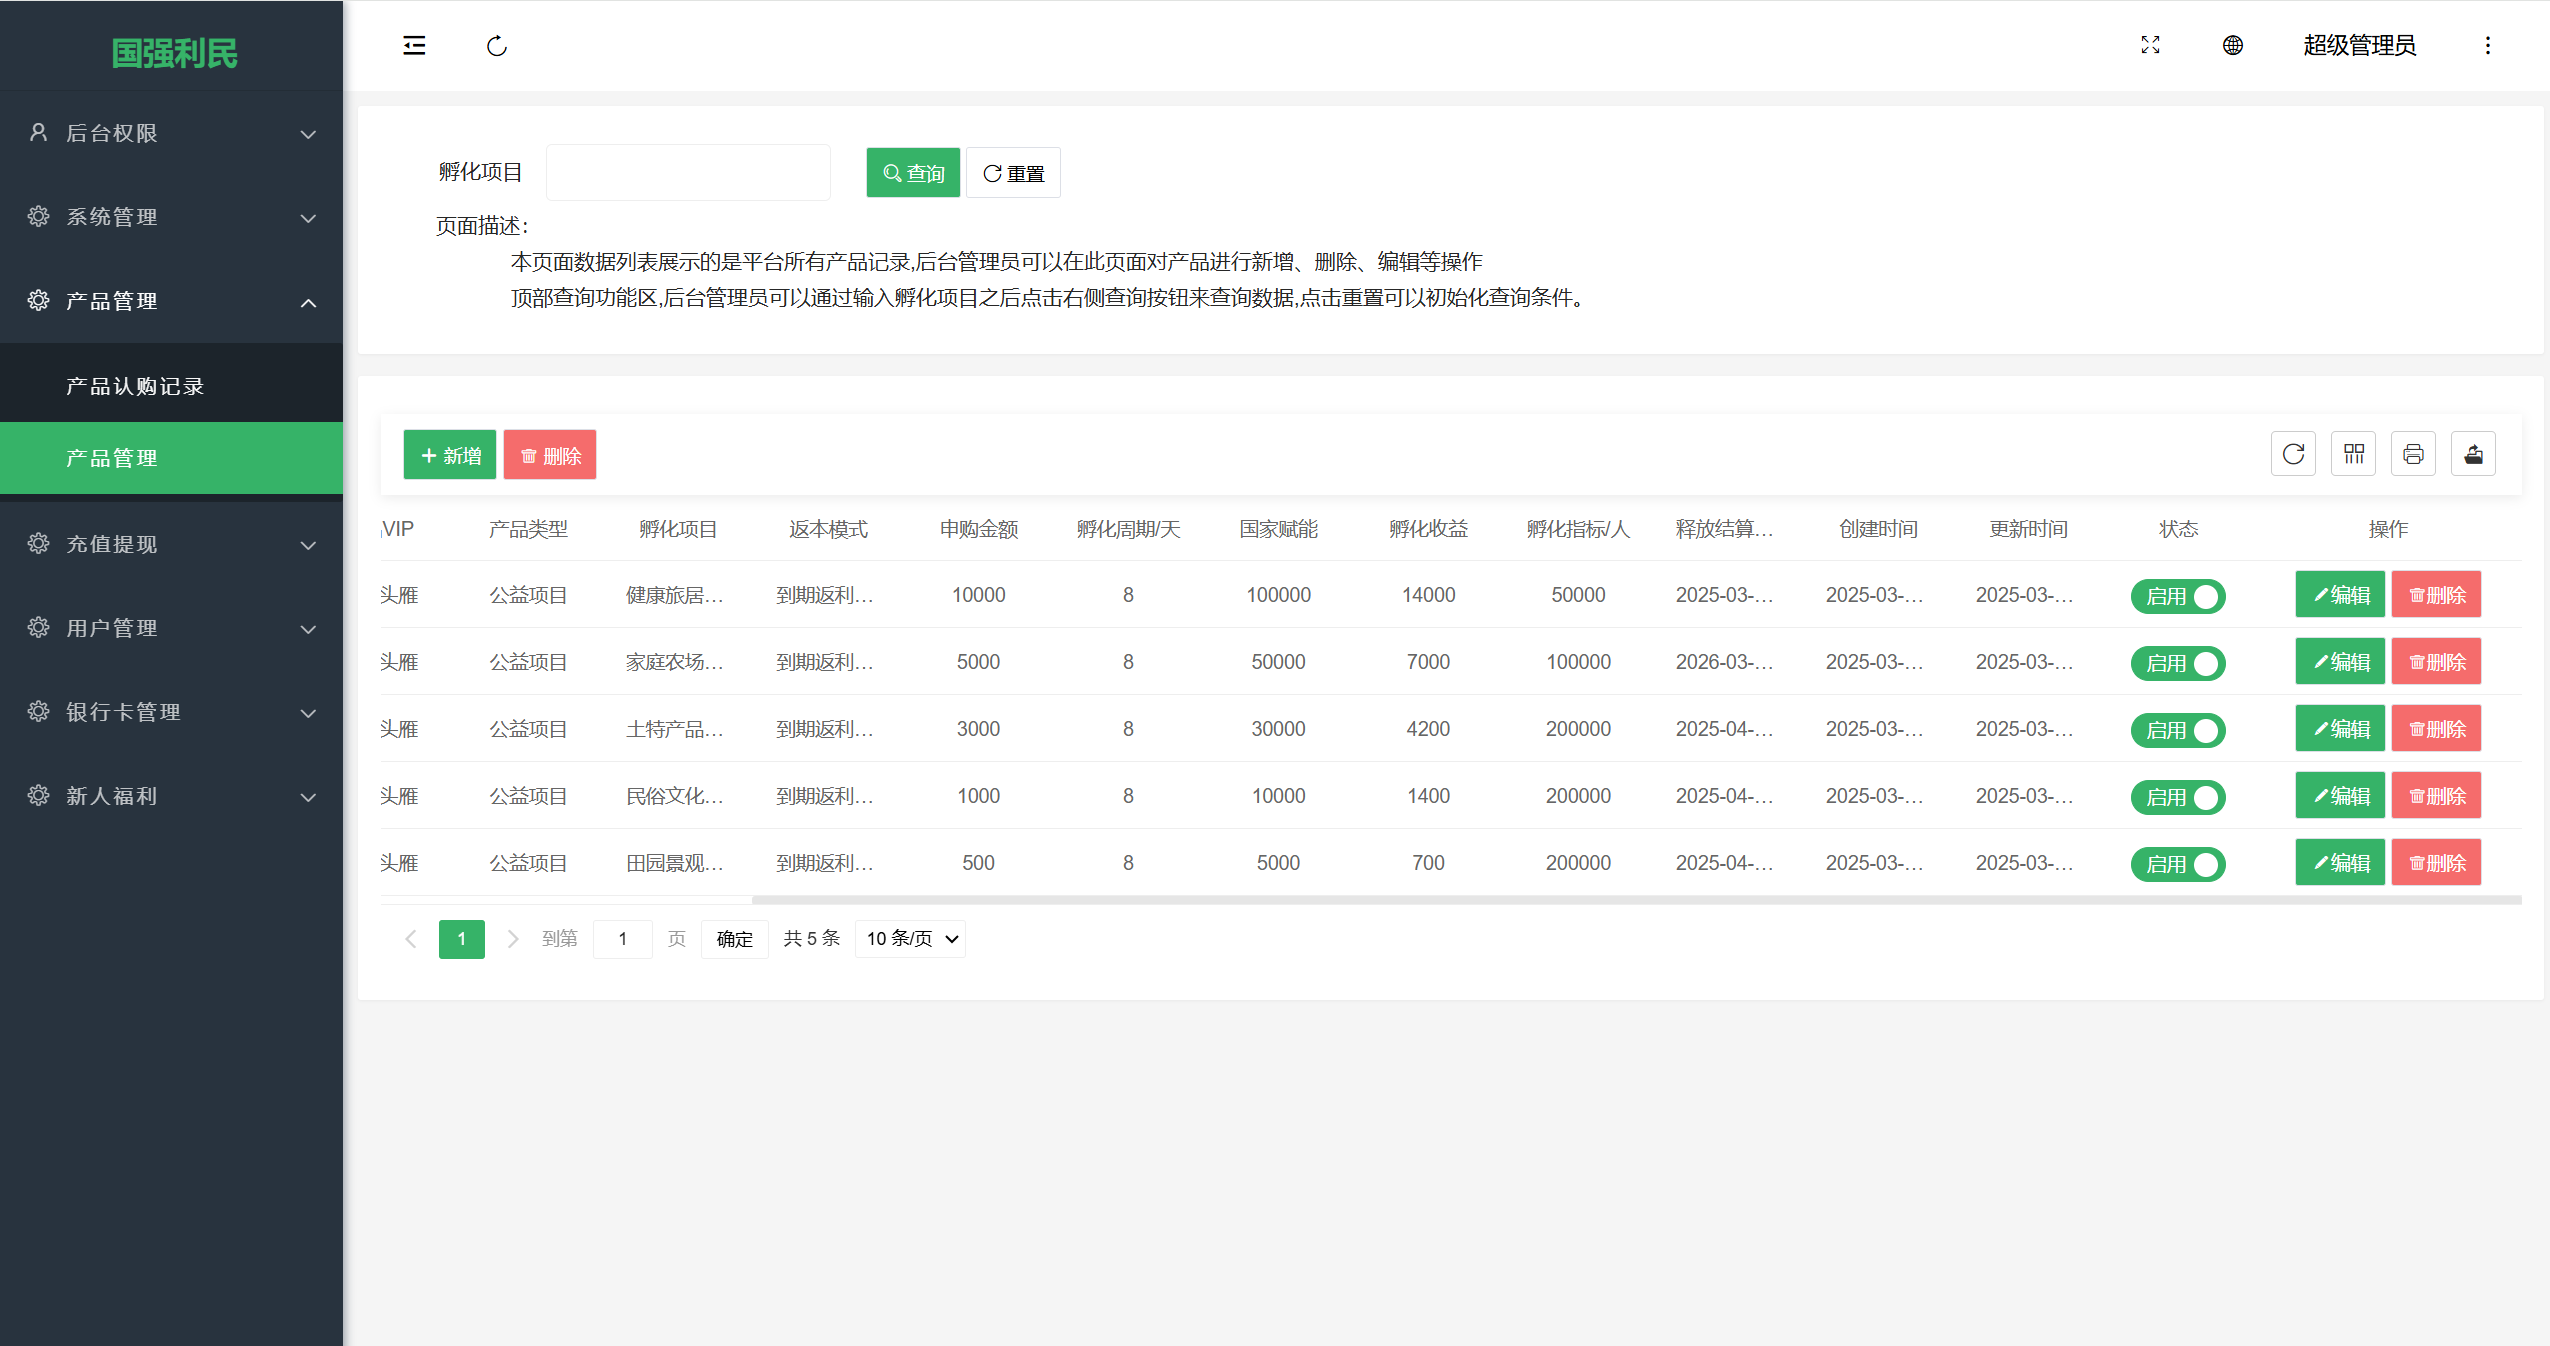Image resolution: width=2550 pixels, height=1346 pixels.
Task: Open the column filter grid icon
Action: tap(2353, 455)
